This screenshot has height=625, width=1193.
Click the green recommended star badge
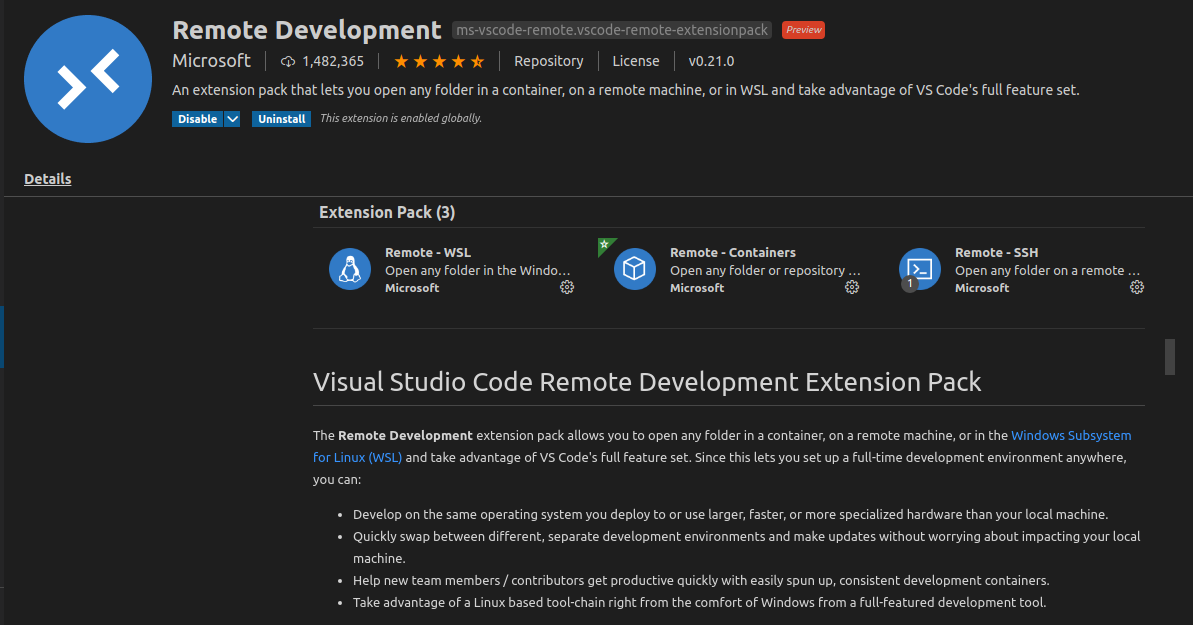(x=605, y=245)
